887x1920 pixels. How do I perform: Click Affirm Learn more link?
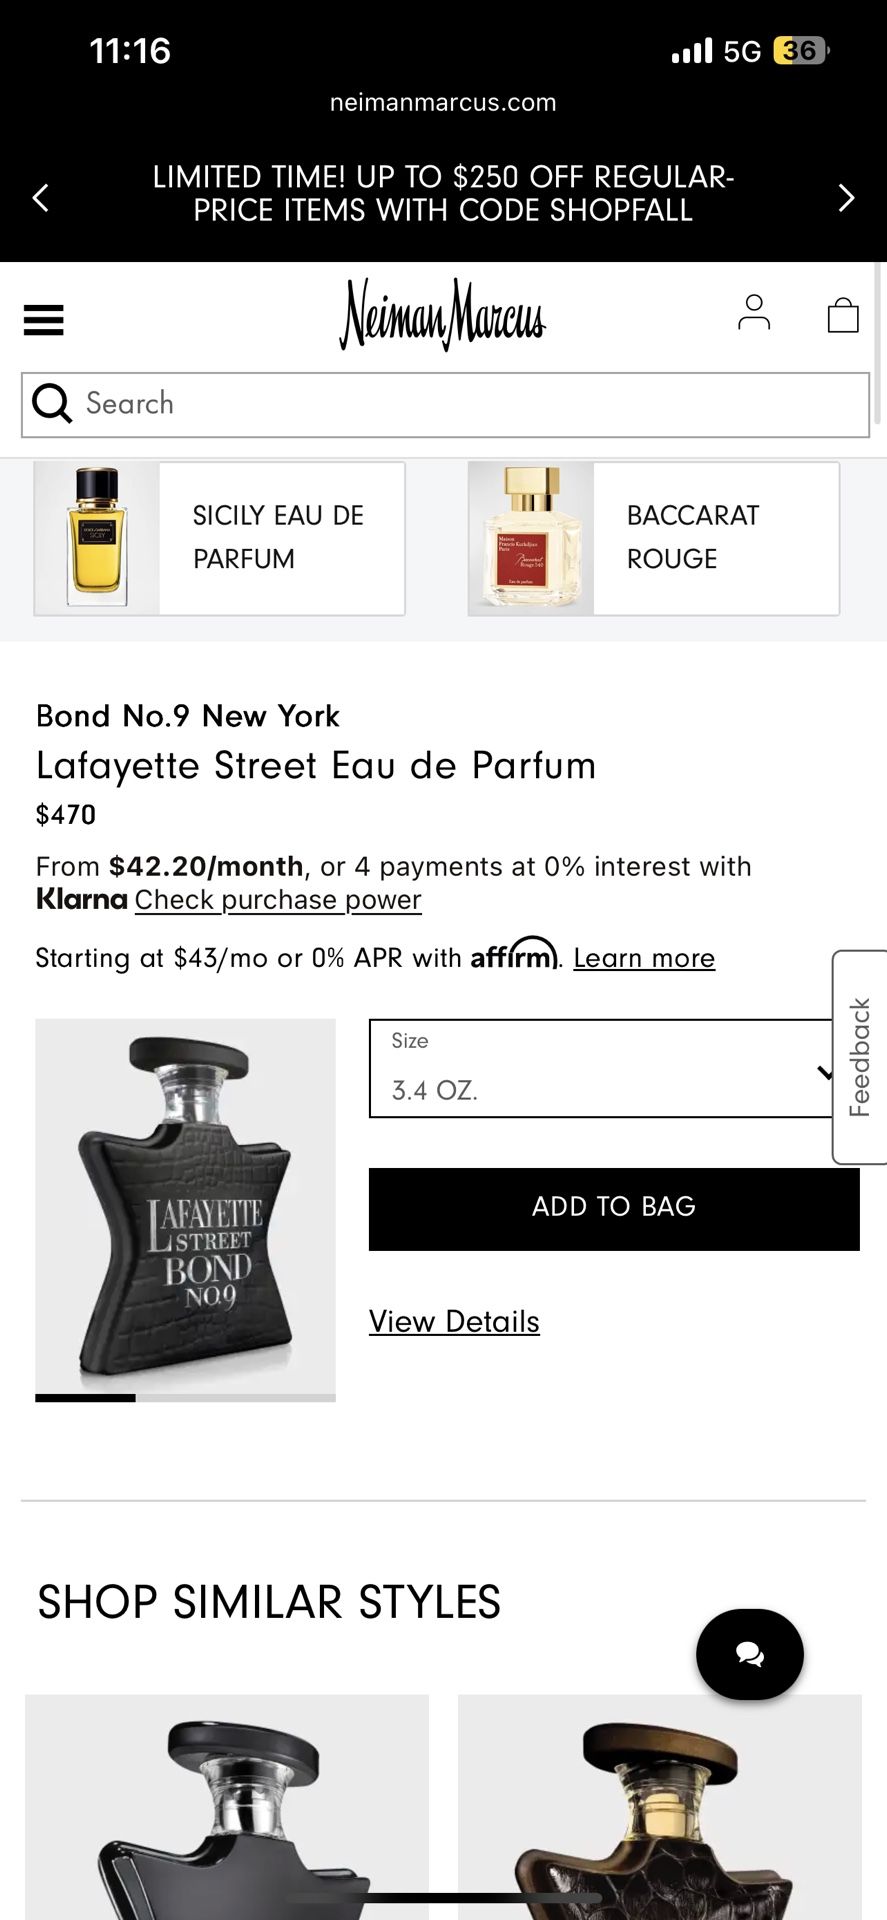click(644, 958)
